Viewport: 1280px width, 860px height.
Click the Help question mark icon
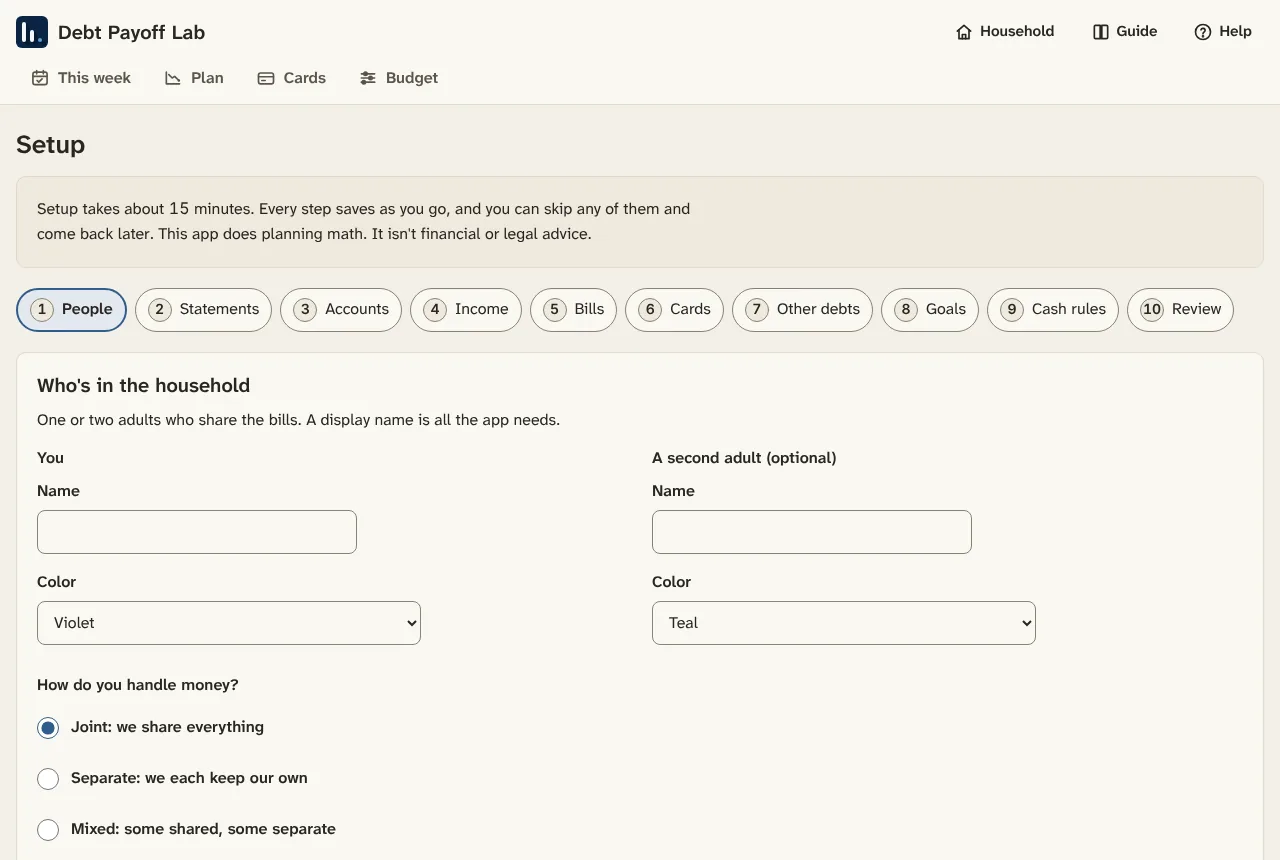tap(1203, 32)
